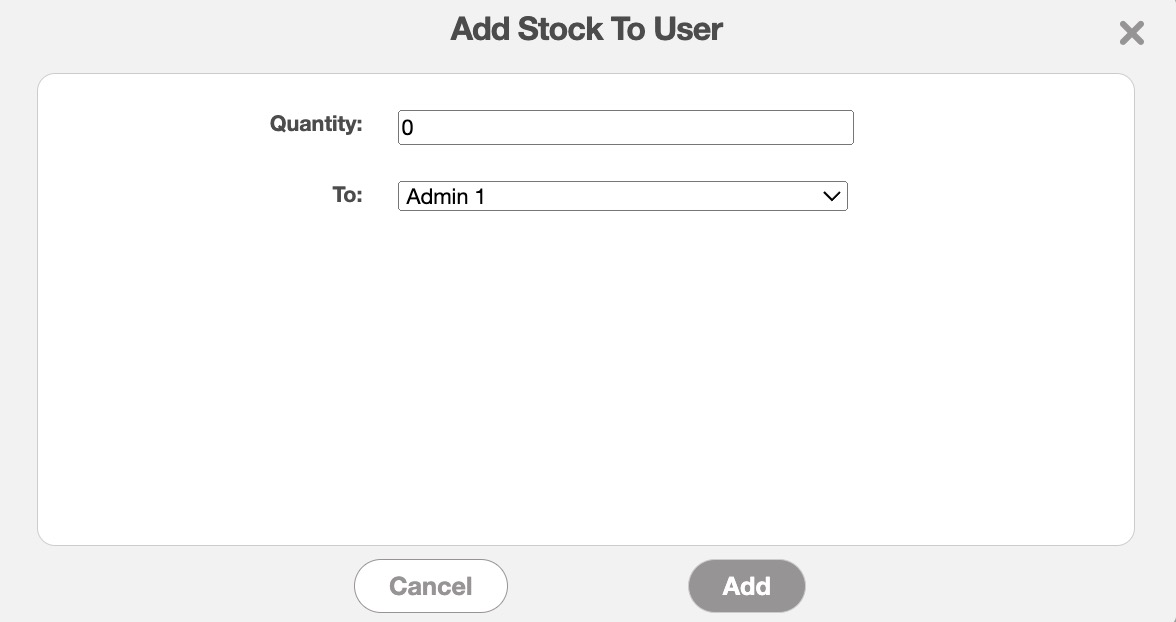The height and width of the screenshot is (622, 1176).
Task: Dismiss the dialog using Cancel
Action: (x=430, y=586)
